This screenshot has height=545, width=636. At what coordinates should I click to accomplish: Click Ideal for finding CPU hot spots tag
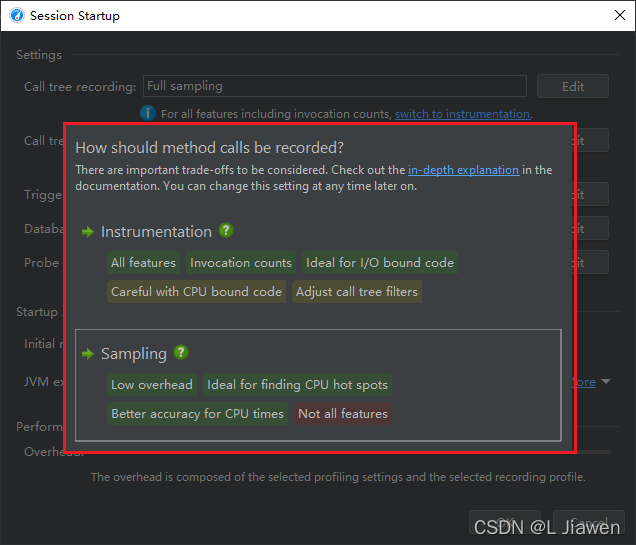[x=297, y=384]
